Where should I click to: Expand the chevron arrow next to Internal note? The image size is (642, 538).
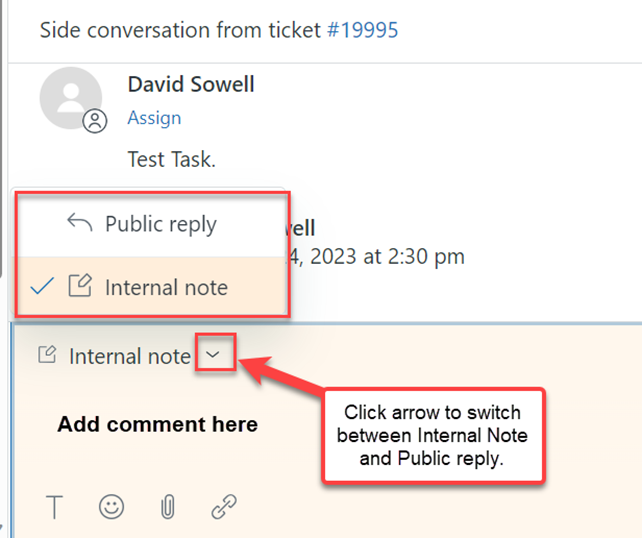pyautogui.click(x=214, y=355)
